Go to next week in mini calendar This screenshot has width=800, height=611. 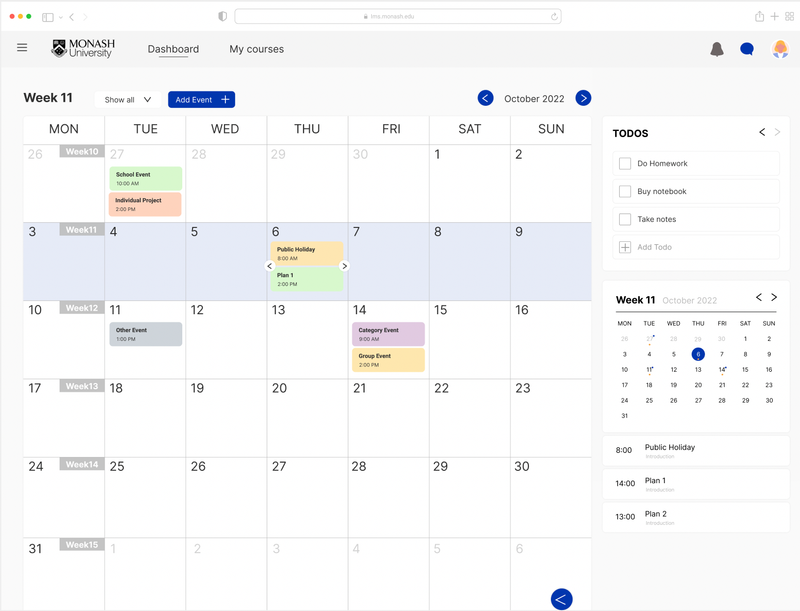click(774, 297)
